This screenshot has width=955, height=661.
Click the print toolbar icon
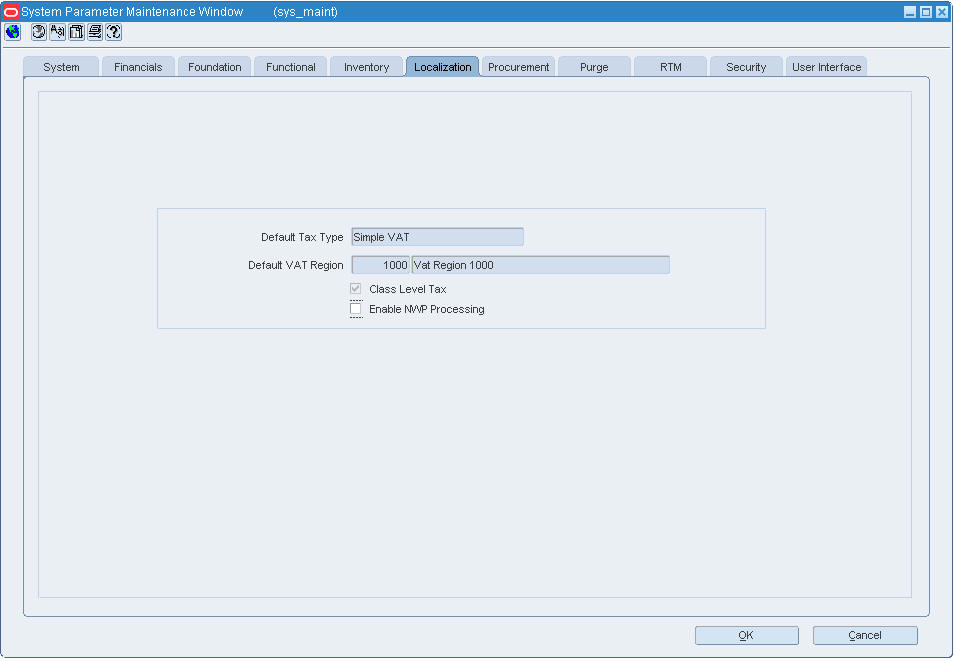(95, 32)
